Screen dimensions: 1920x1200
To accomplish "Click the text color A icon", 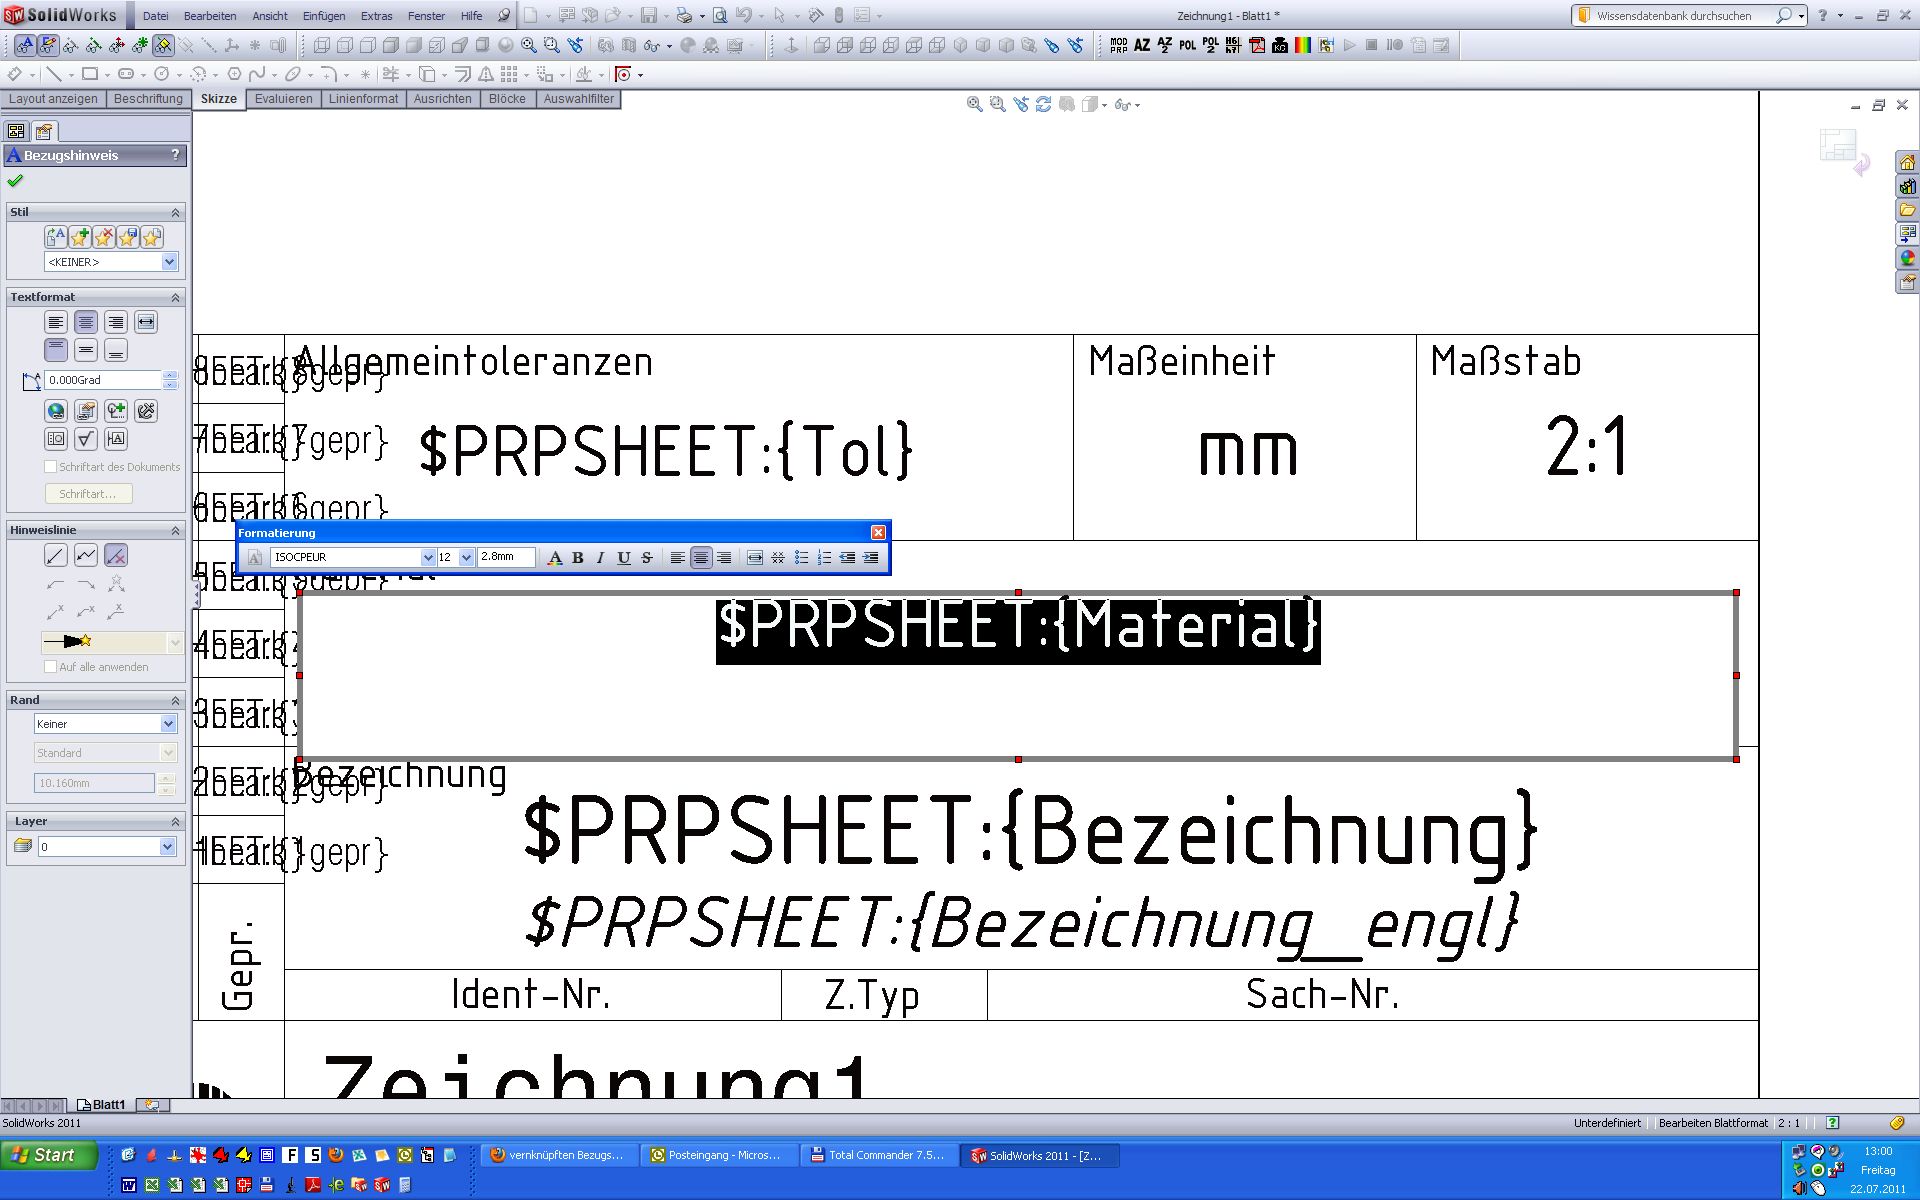I will tap(555, 558).
